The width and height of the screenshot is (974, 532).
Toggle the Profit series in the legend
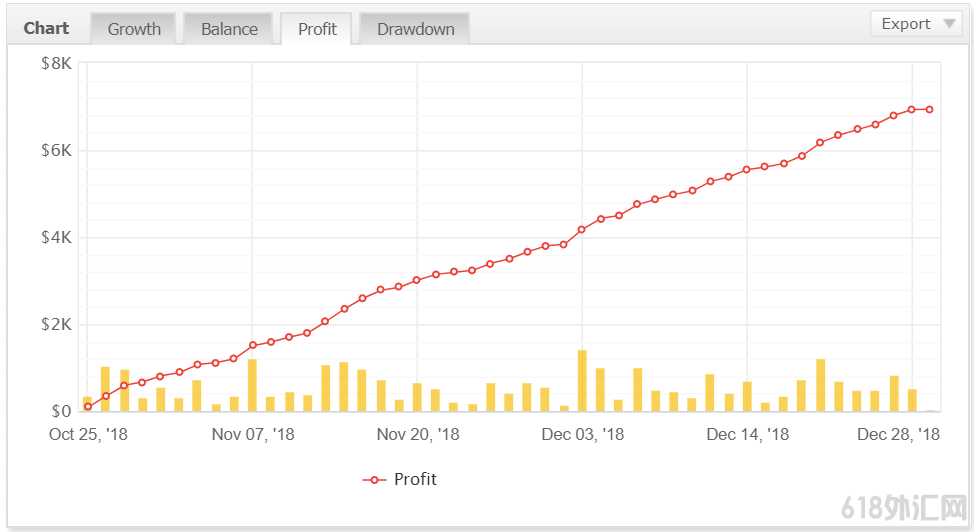tap(415, 480)
